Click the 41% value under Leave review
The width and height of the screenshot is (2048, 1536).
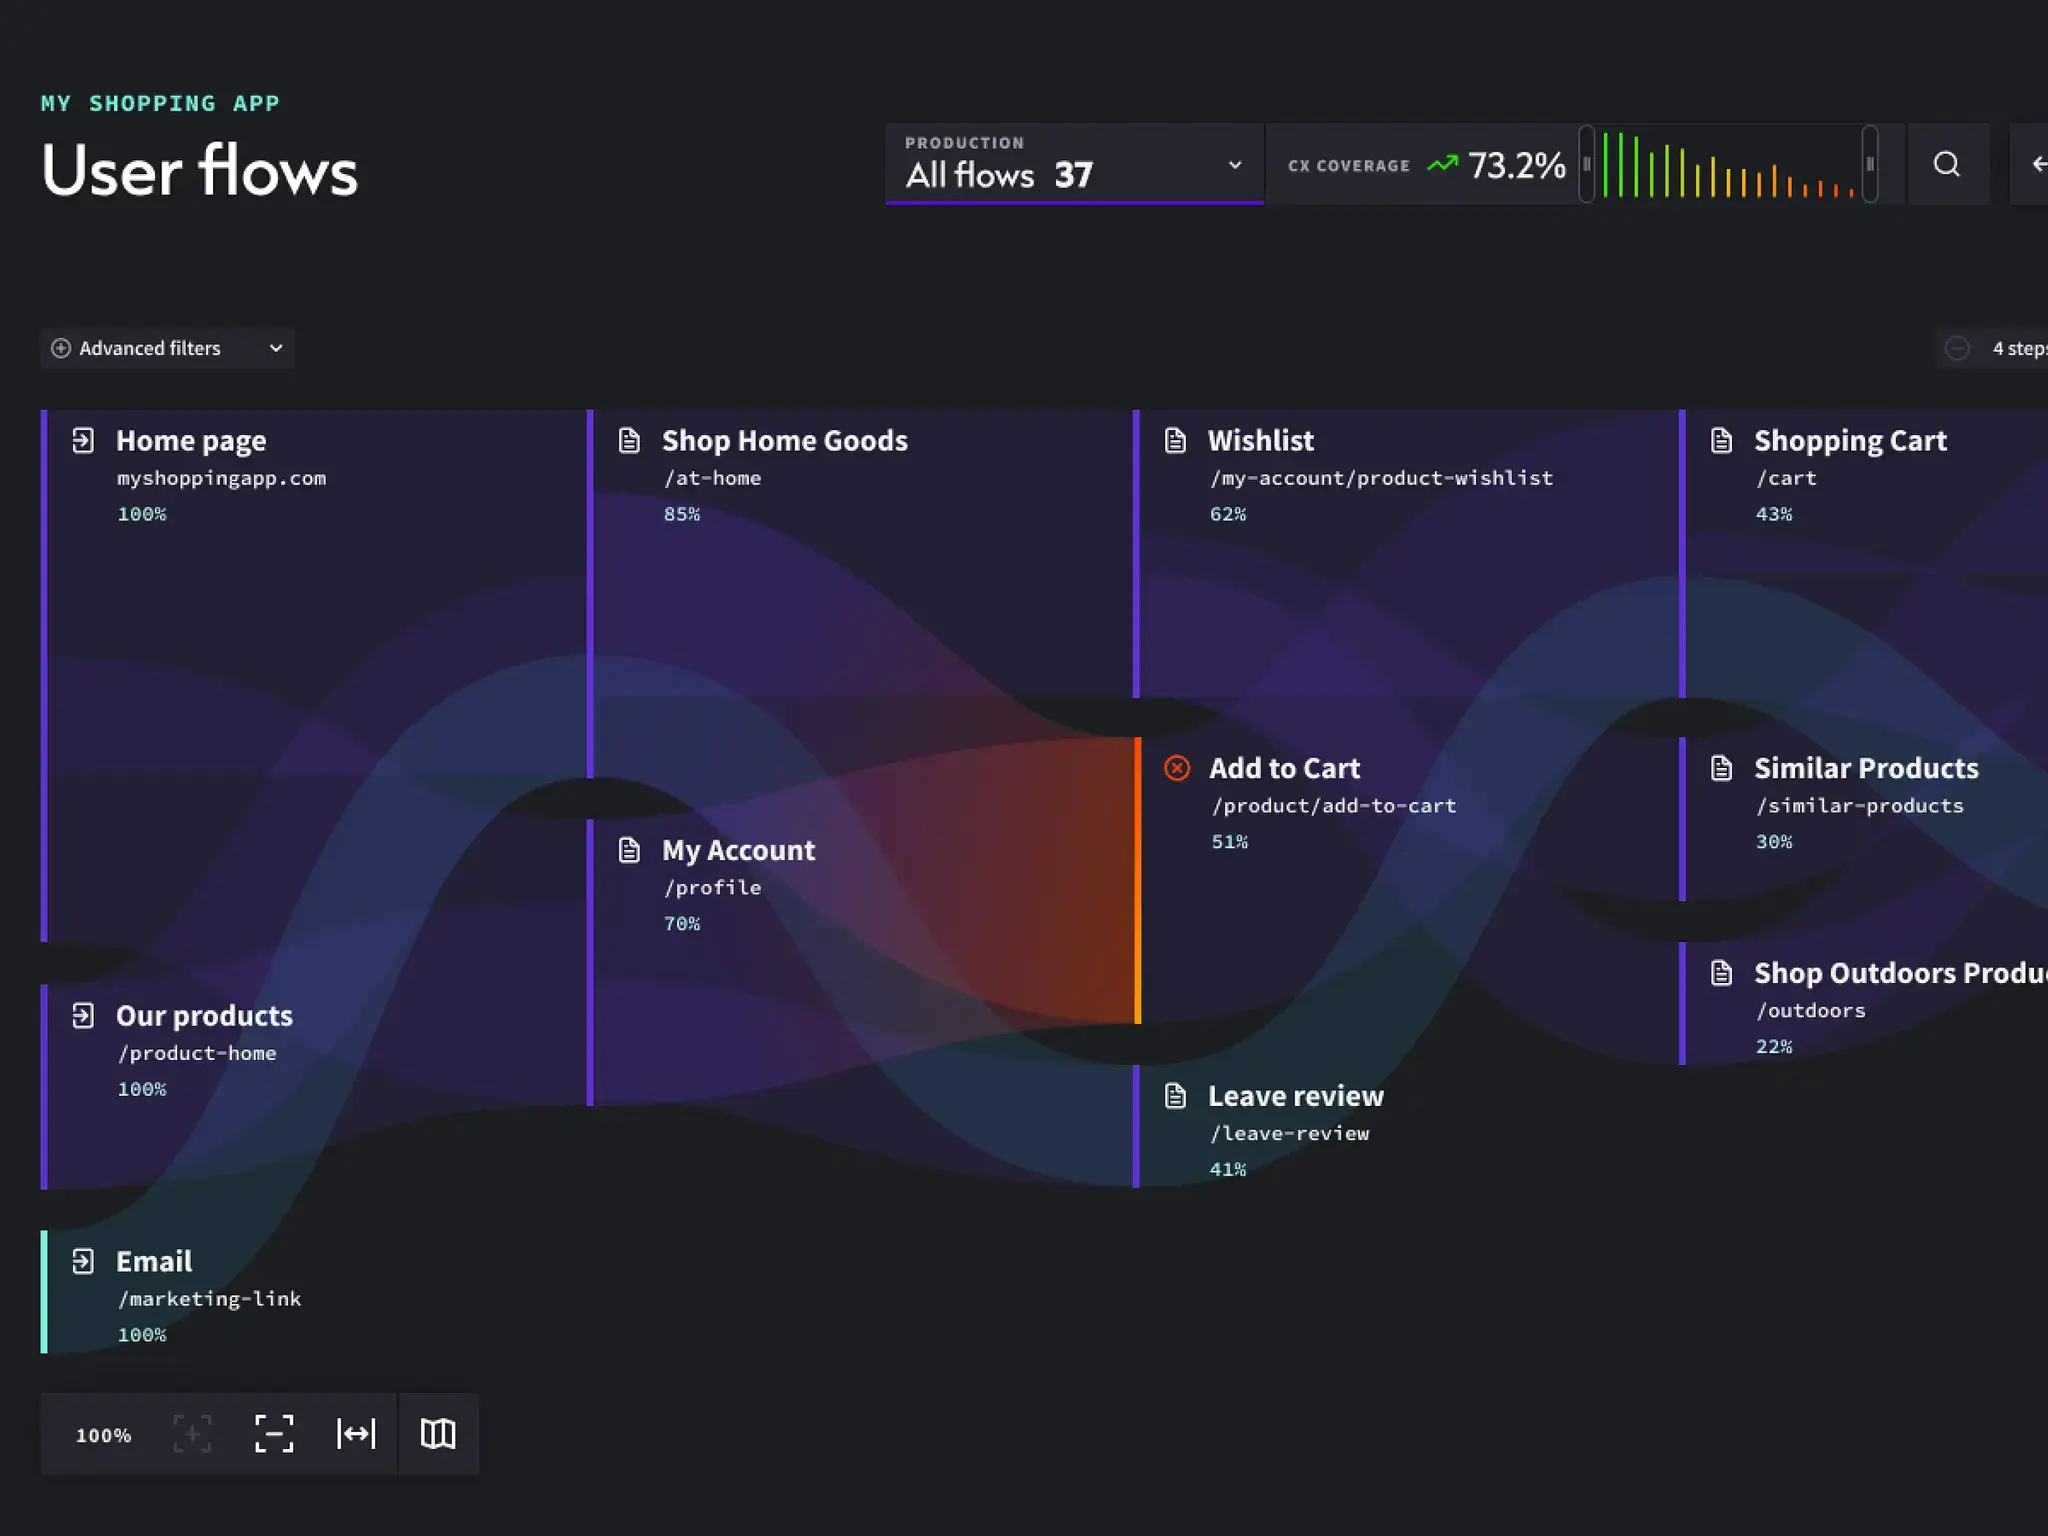[x=1228, y=1170]
